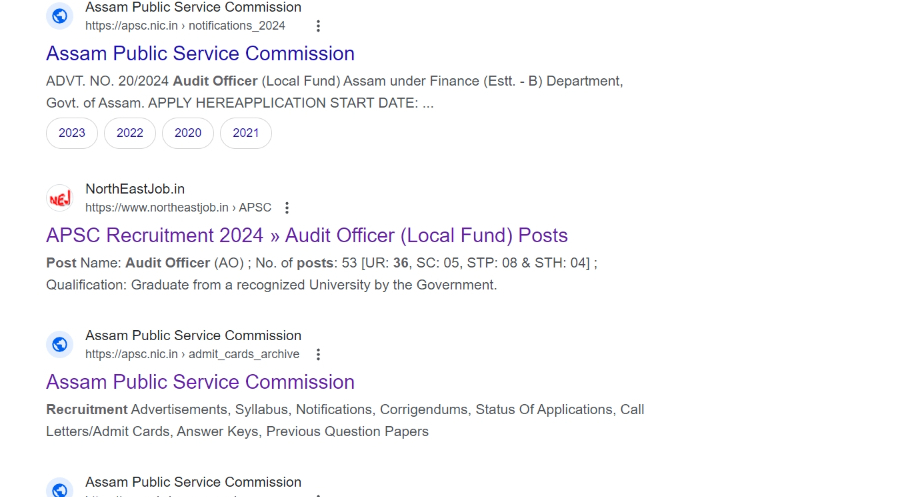The width and height of the screenshot is (917, 497).
Task: Select the 2021 sitelink chip
Action: pos(246,133)
